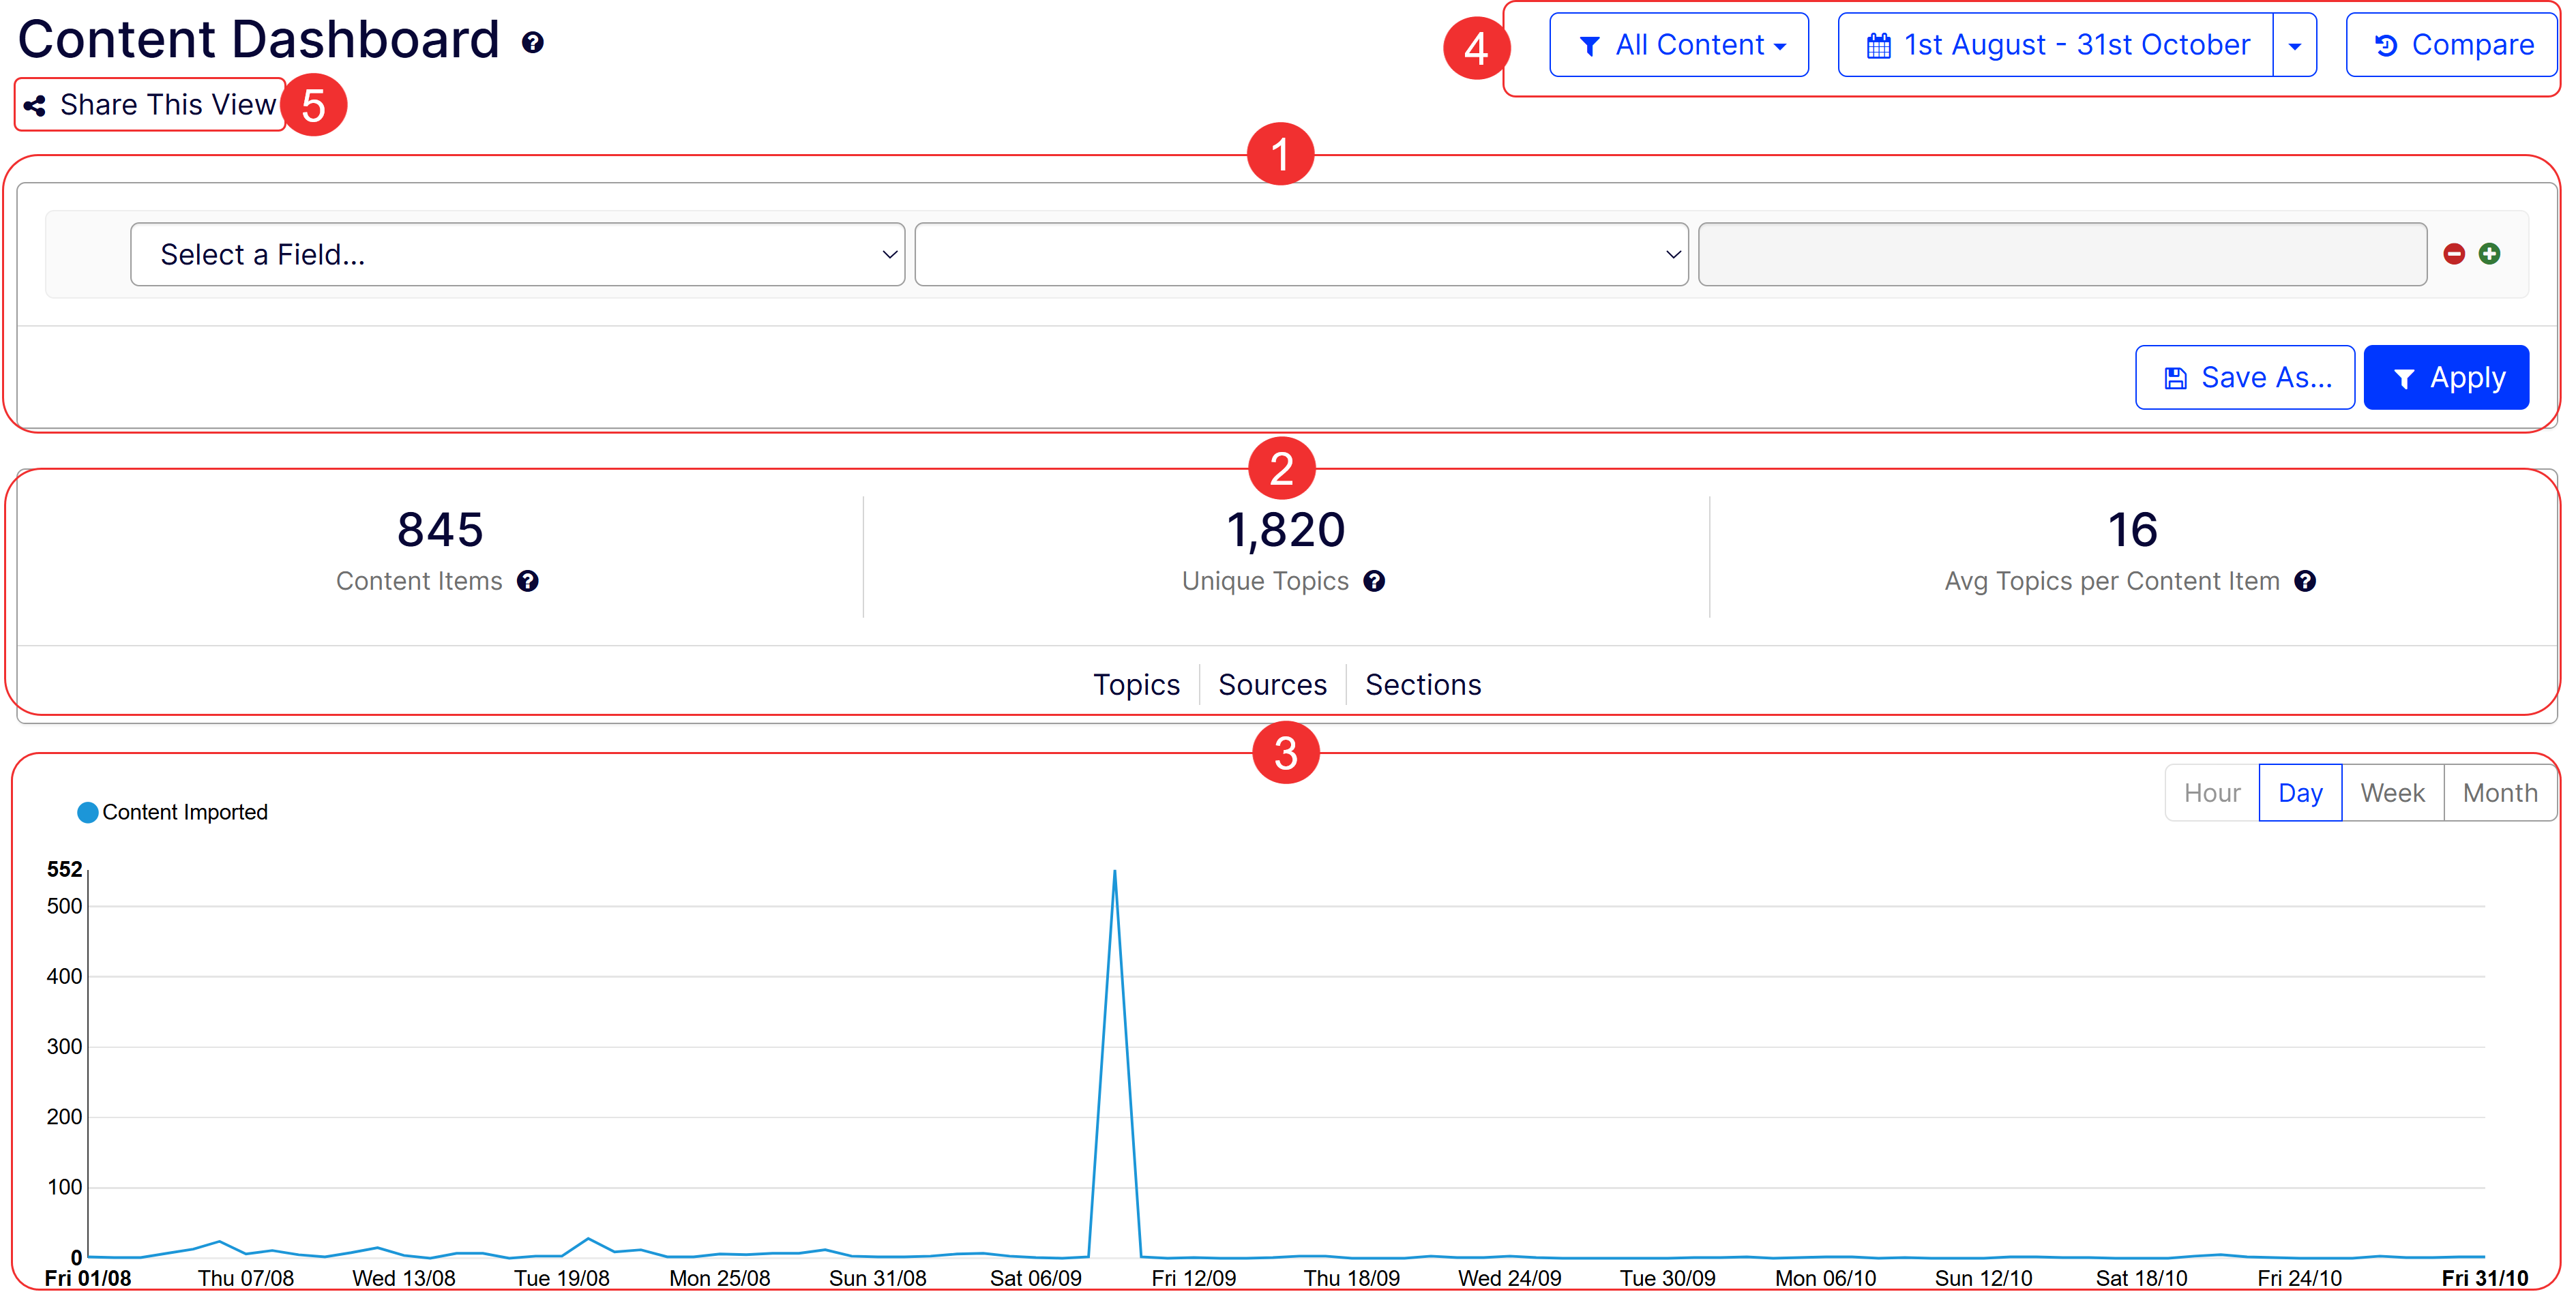The width and height of the screenshot is (2576, 1307).
Task: Open the date range preset caret dropdown
Action: [2294, 45]
